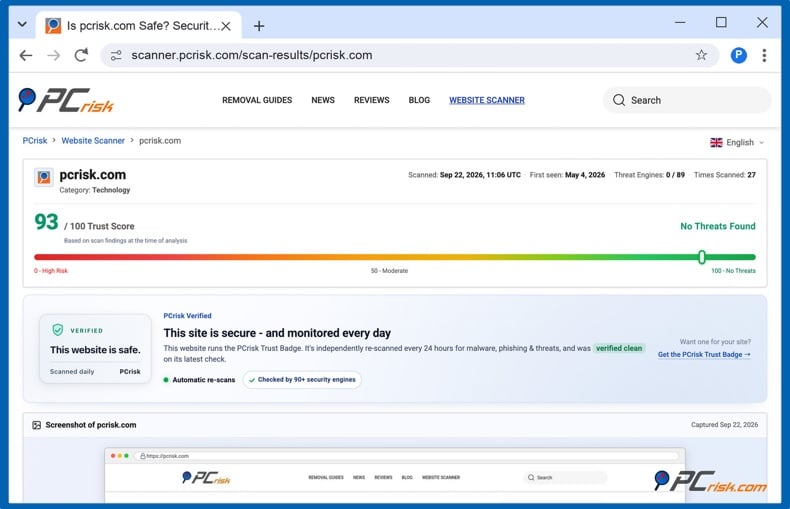Expand the English language dropdown
This screenshot has height=509, width=790.
[737, 143]
